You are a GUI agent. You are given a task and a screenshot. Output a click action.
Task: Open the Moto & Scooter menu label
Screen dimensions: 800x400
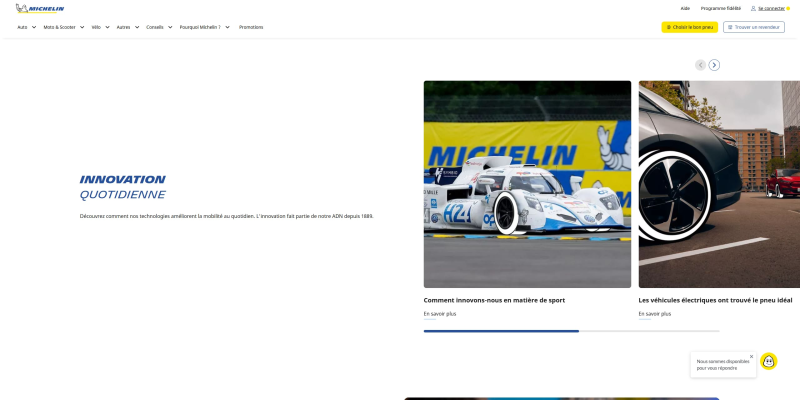[x=59, y=27]
